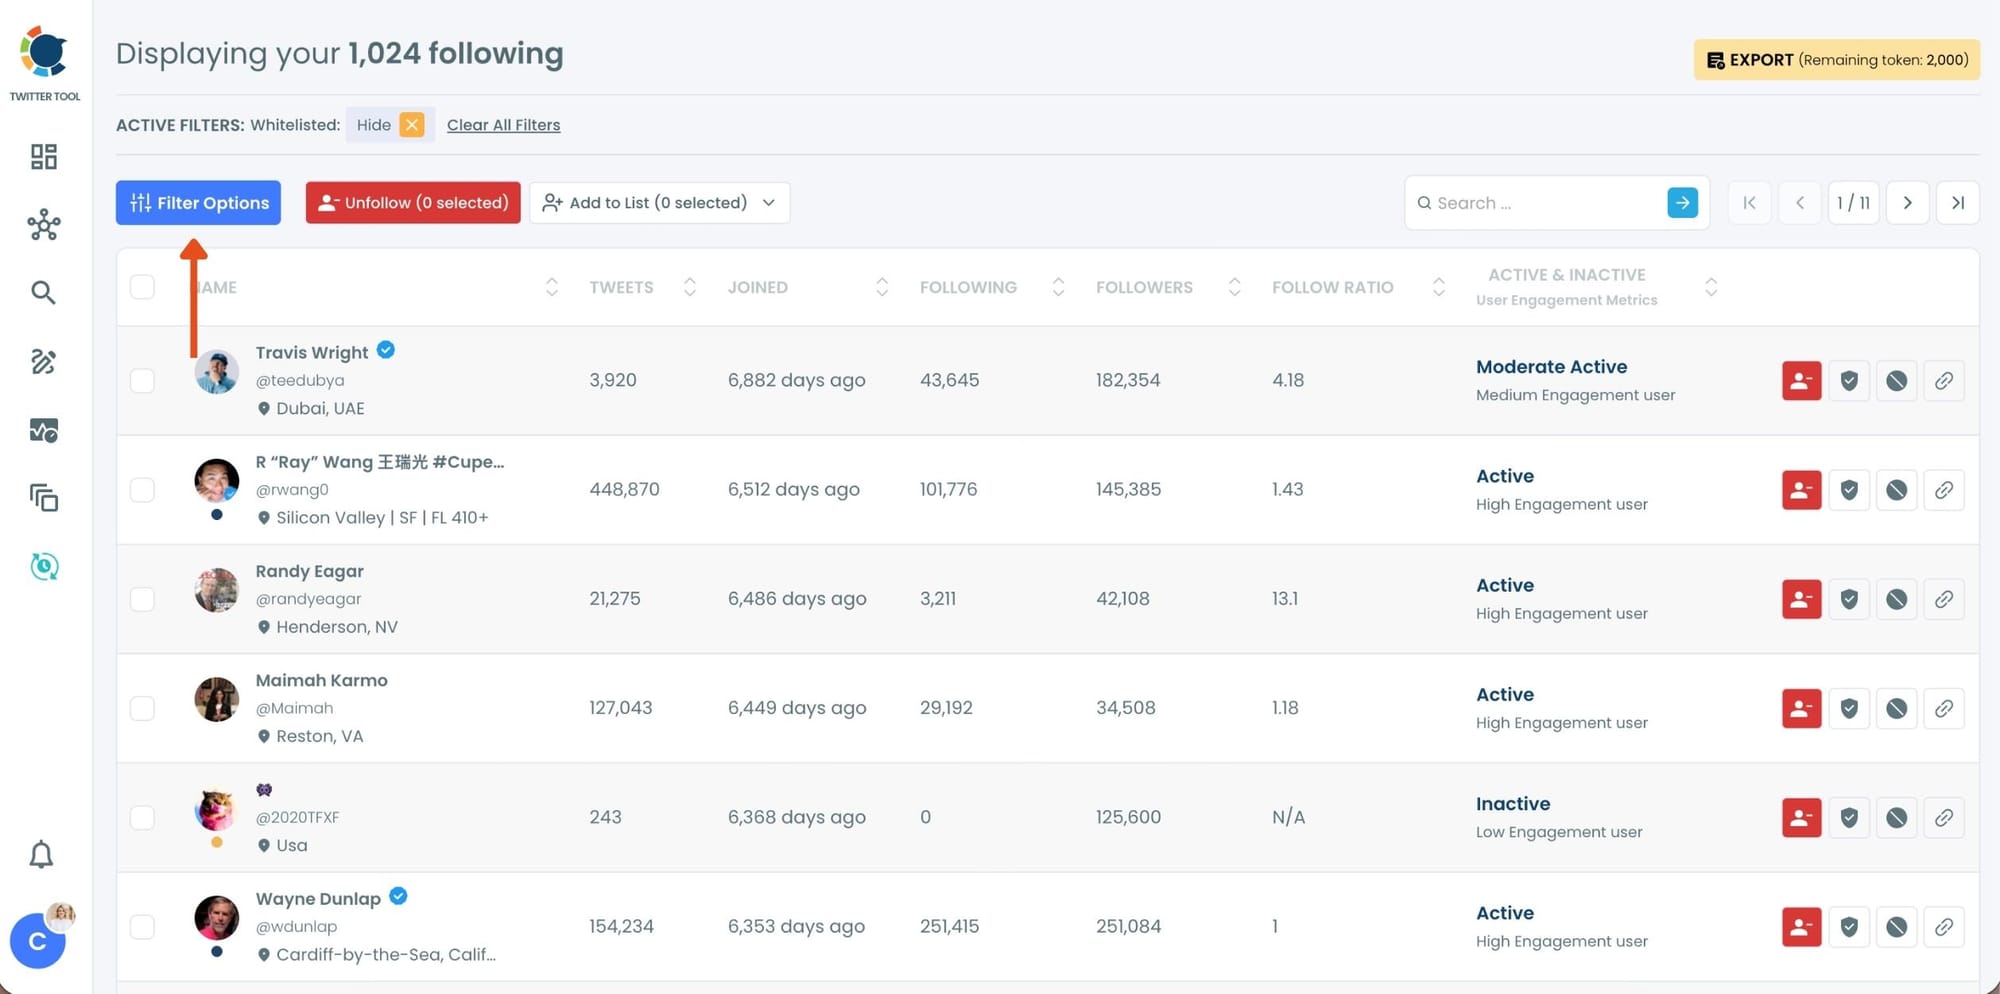Select the network connections icon in sidebar
The height and width of the screenshot is (994, 2000).
[43, 225]
